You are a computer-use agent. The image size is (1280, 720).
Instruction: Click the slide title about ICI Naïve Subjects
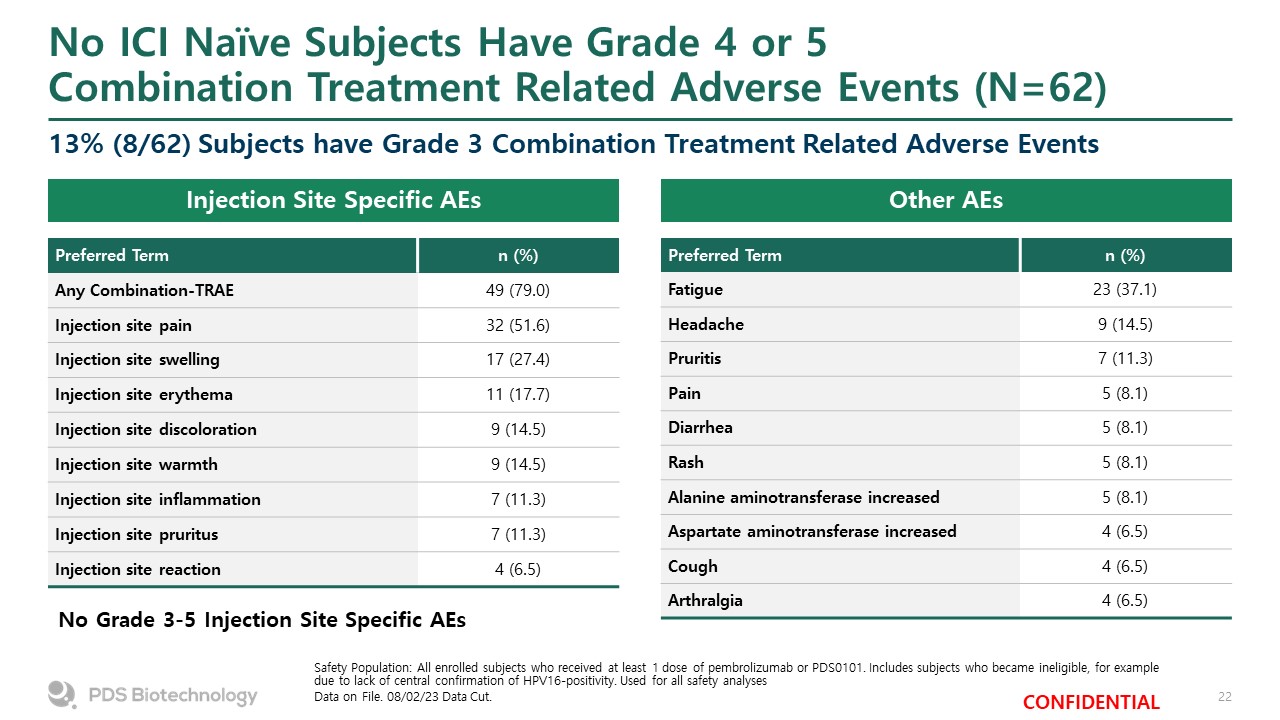(578, 65)
